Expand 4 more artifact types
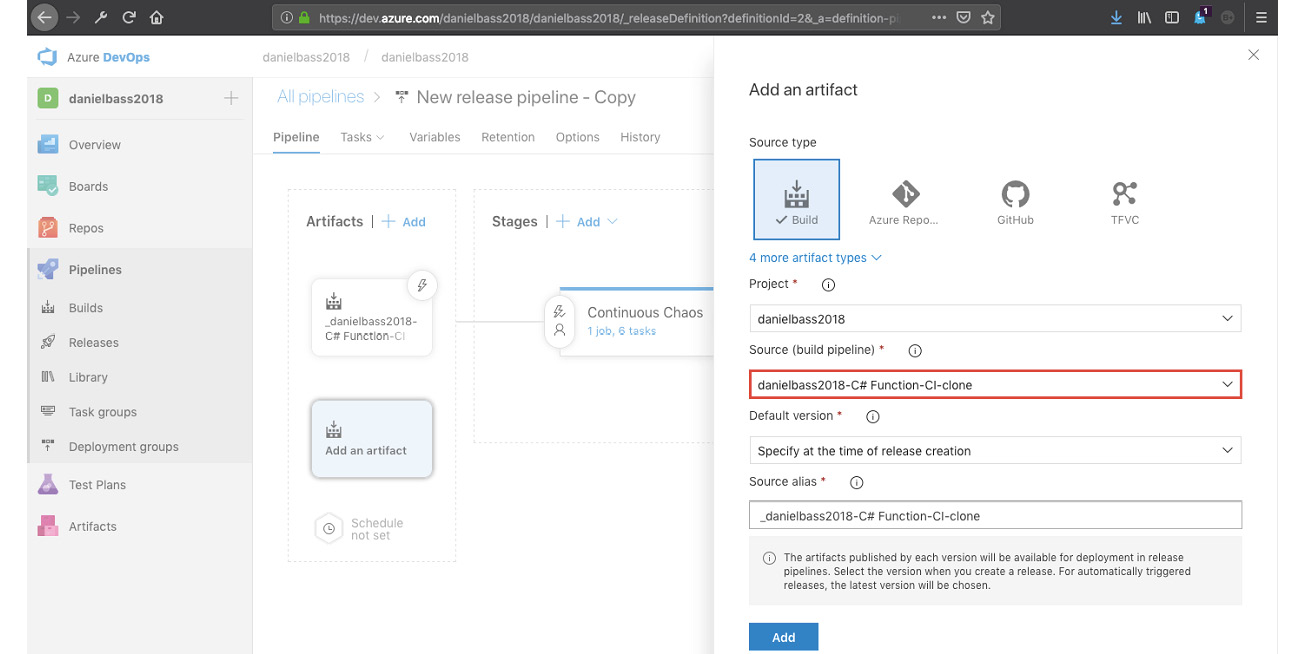Screen dimensions: 1305x654 815,258
